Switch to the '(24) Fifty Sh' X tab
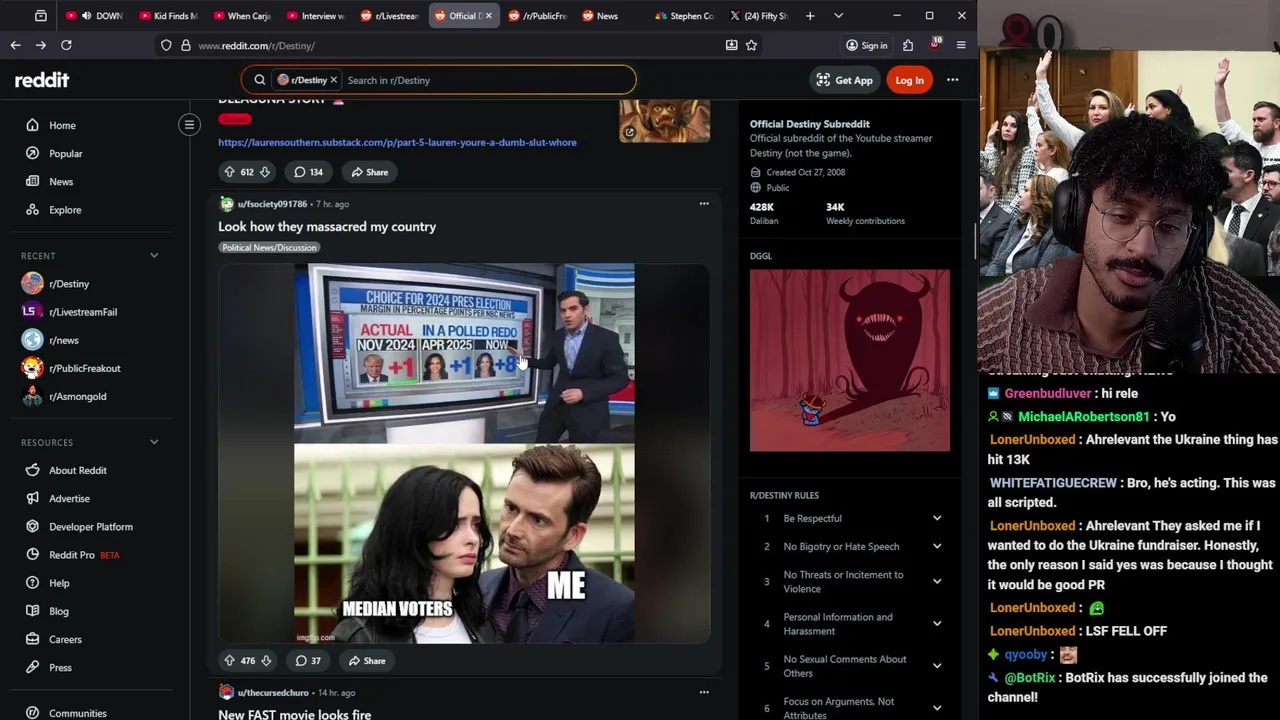Image resolution: width=1280 pixels, height=720 pixels. pos(759,16)
